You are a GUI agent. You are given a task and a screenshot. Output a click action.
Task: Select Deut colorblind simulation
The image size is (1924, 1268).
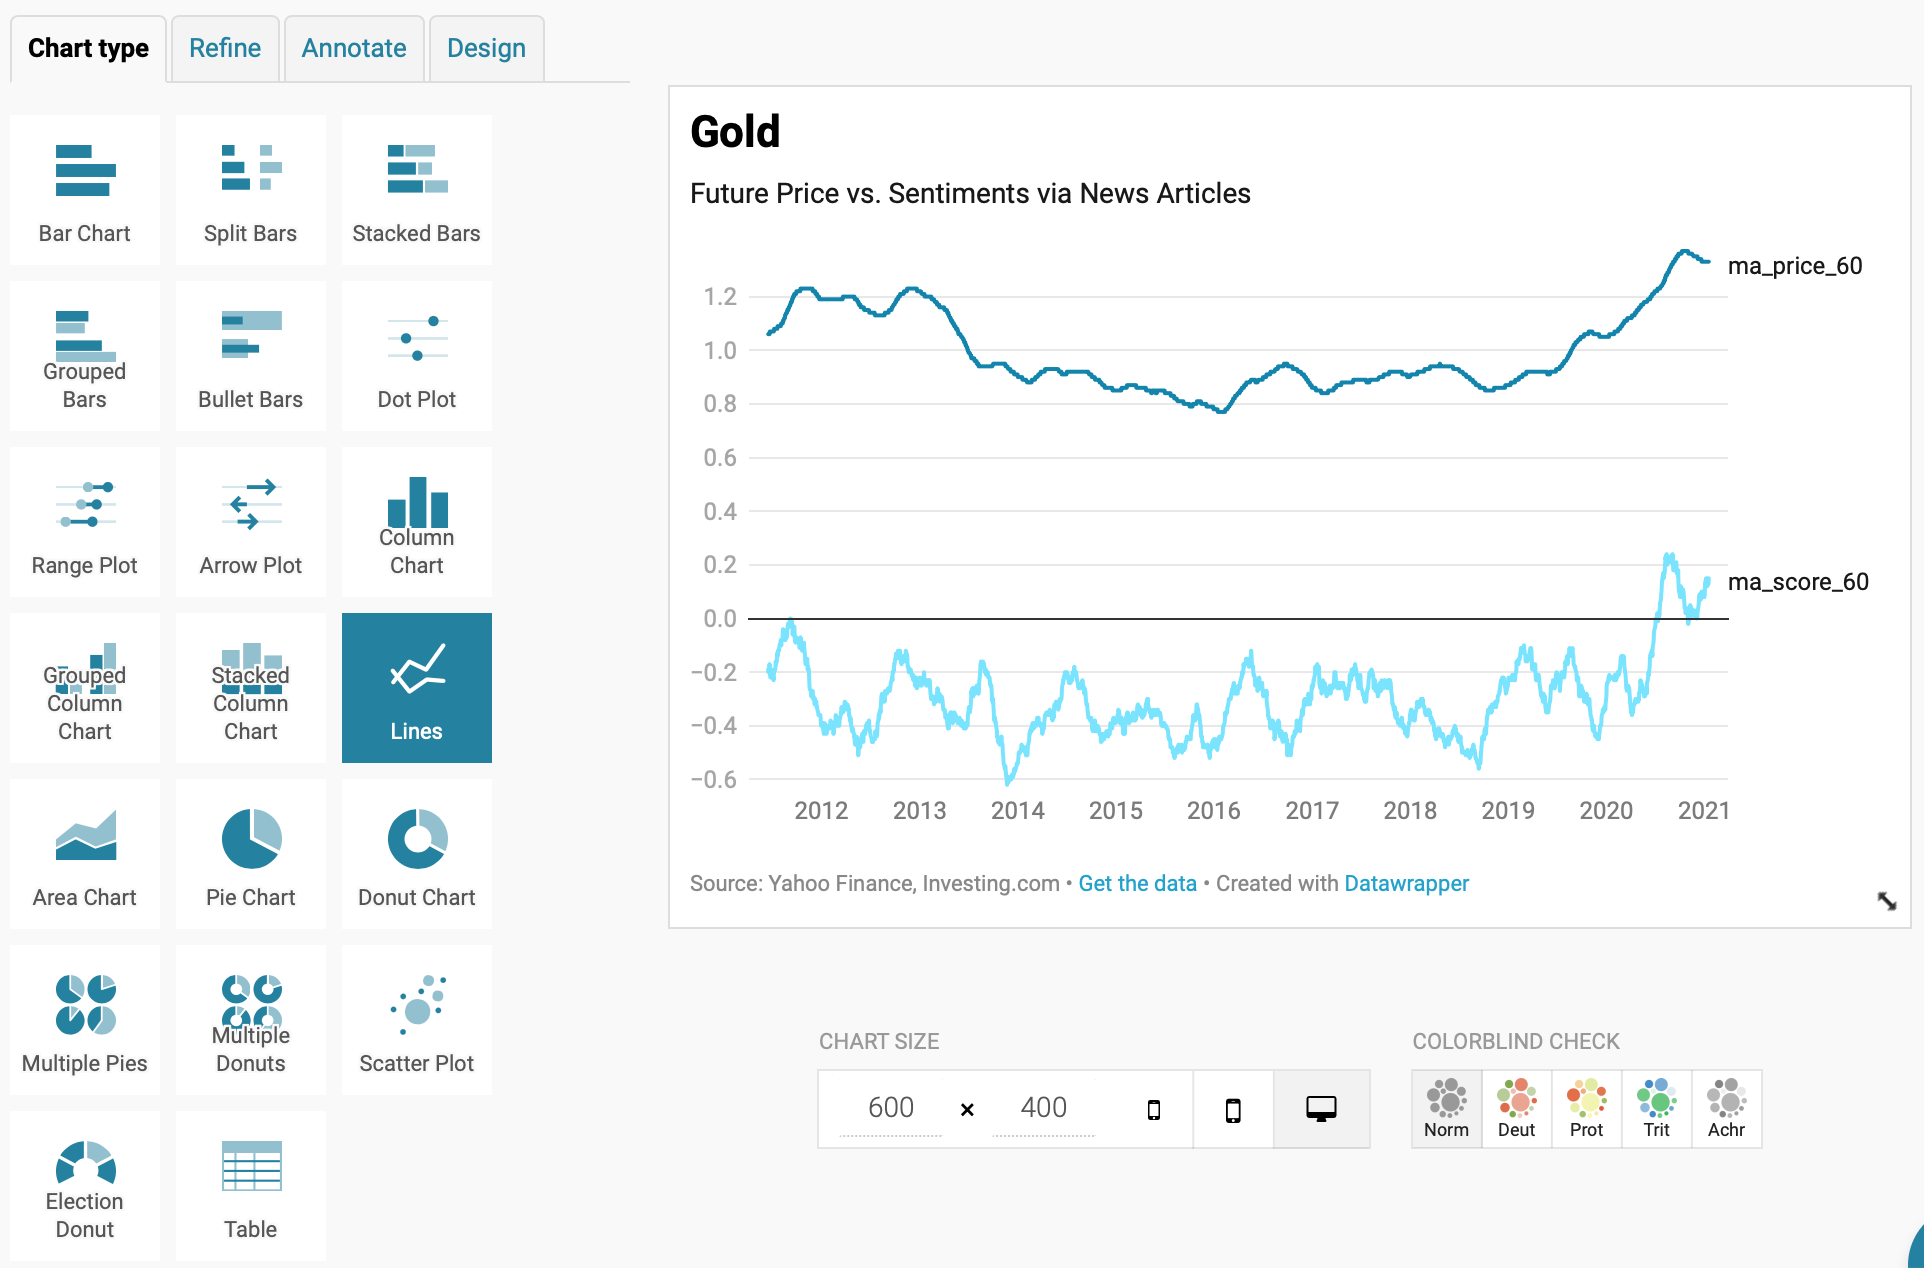1516,1109
